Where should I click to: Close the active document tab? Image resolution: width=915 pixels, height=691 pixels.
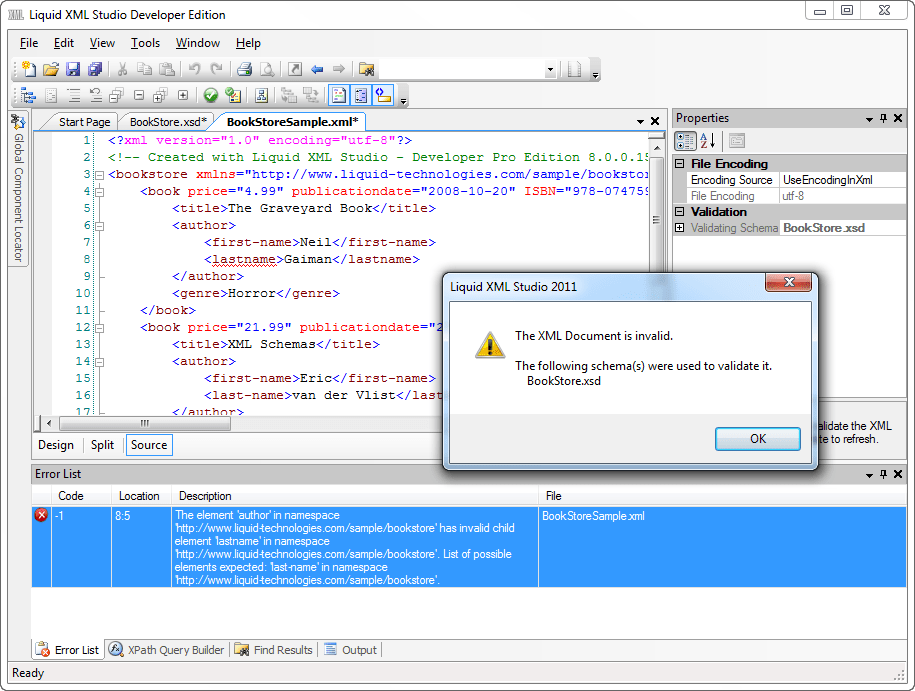[655, 121]
